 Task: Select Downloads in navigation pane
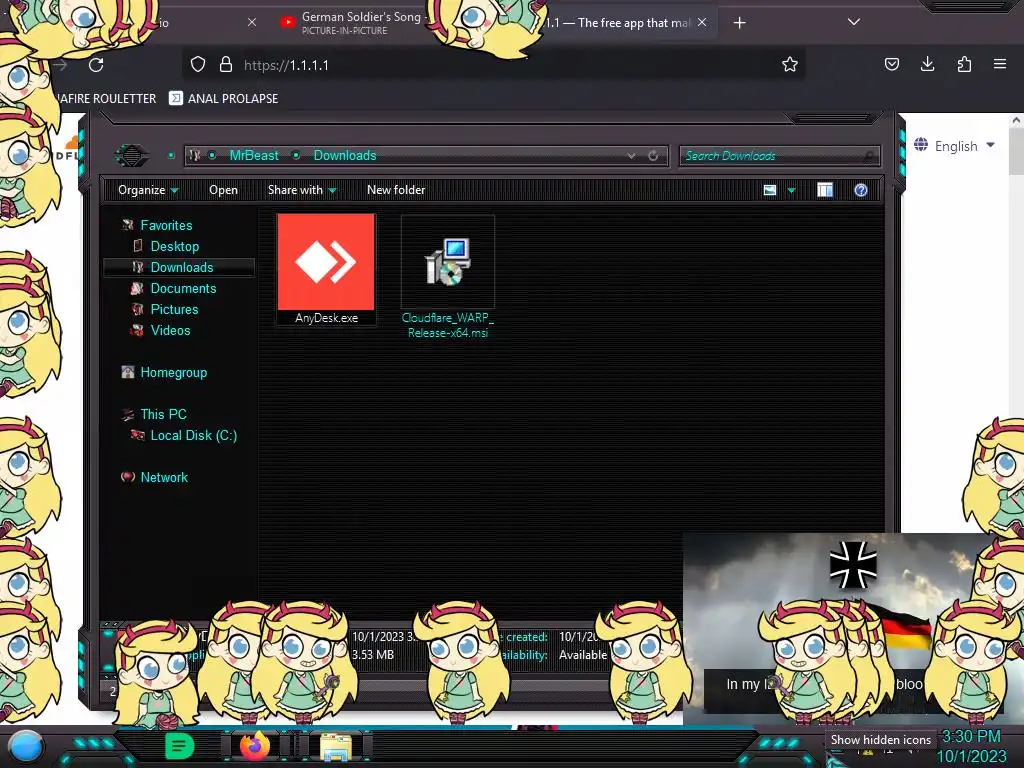179,267
